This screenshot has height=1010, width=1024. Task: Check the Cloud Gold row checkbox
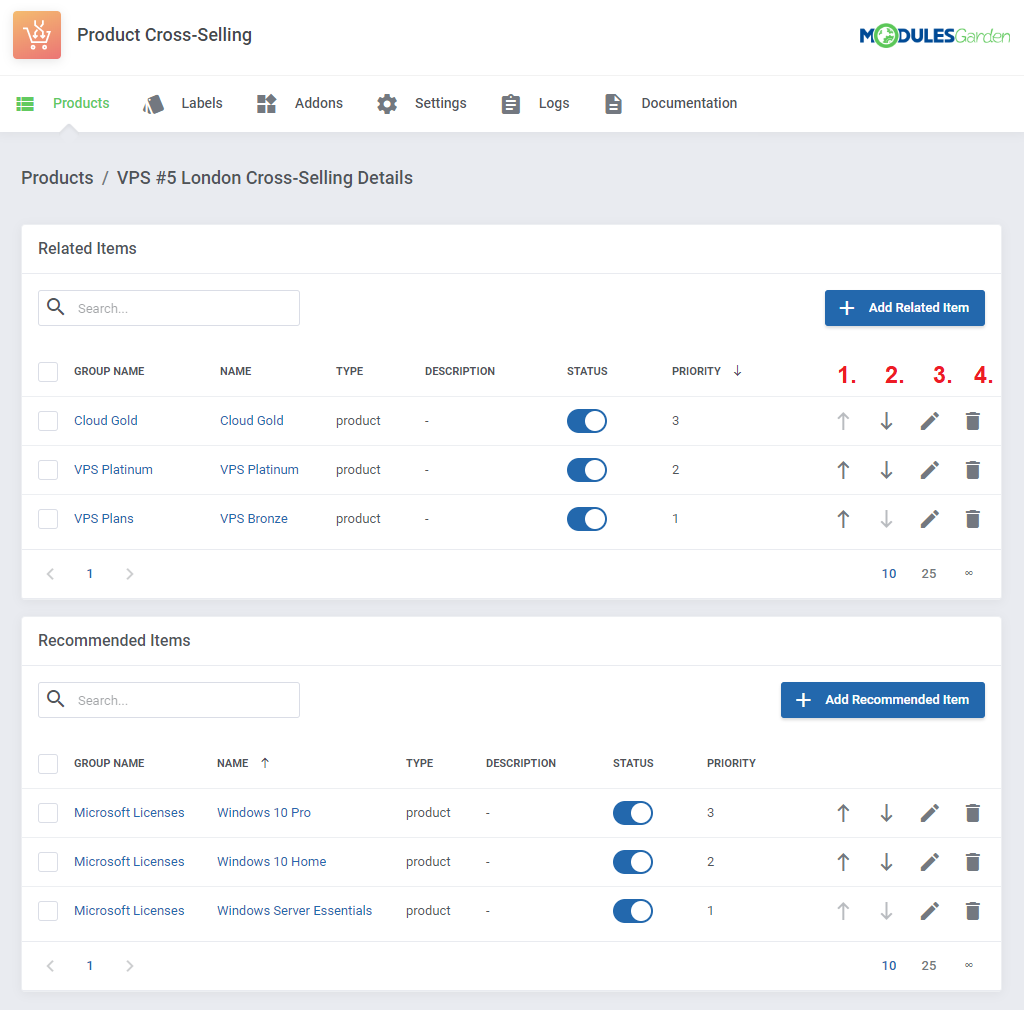(x=48, y=421)
